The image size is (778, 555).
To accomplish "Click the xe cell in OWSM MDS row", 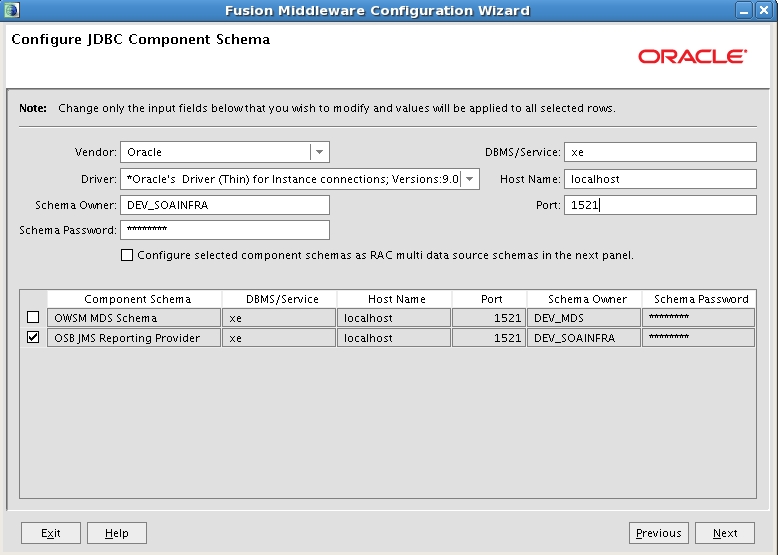I will tap(279, 317).
